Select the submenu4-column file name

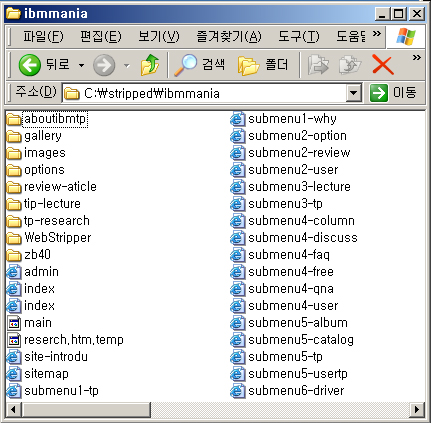[301, 221]
